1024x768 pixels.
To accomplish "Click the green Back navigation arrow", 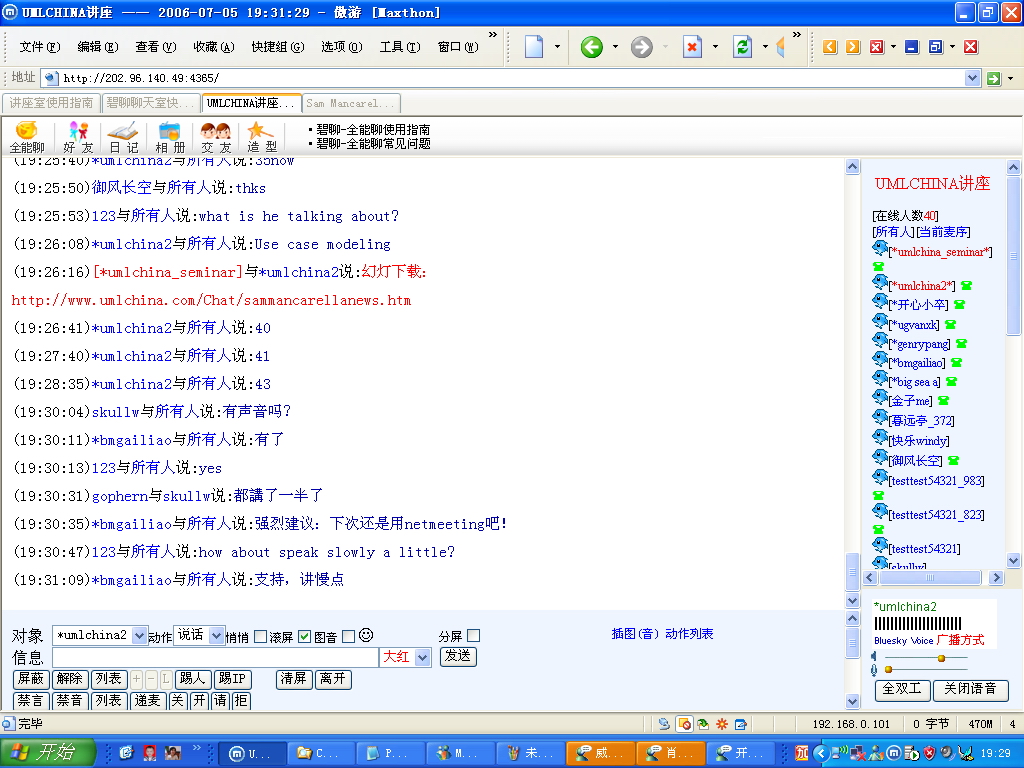I will point(592,47).
